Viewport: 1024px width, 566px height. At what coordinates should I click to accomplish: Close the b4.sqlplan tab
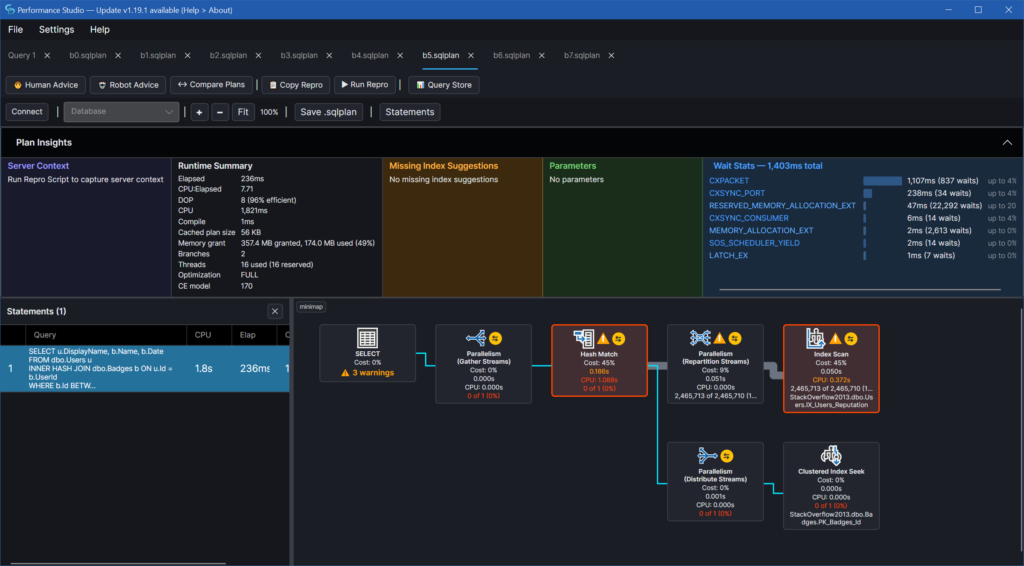click(x=400, y=55)
